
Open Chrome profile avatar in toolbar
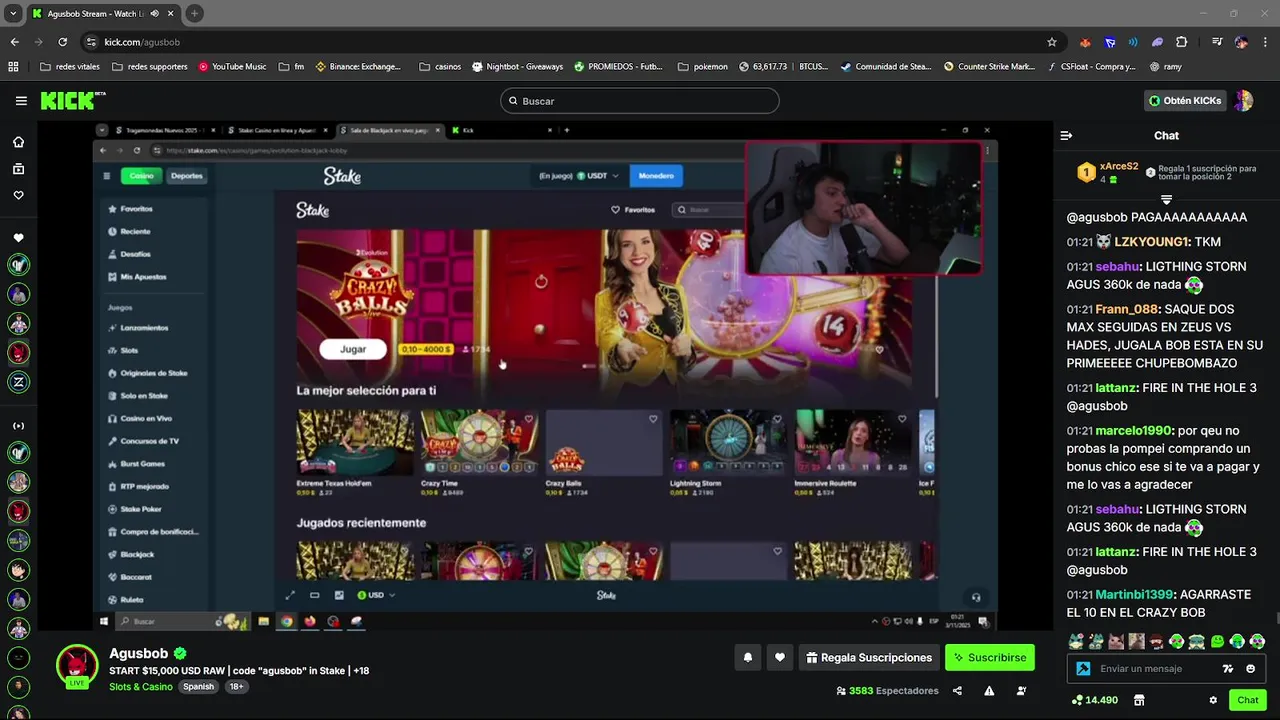[x=1241, y=42]
